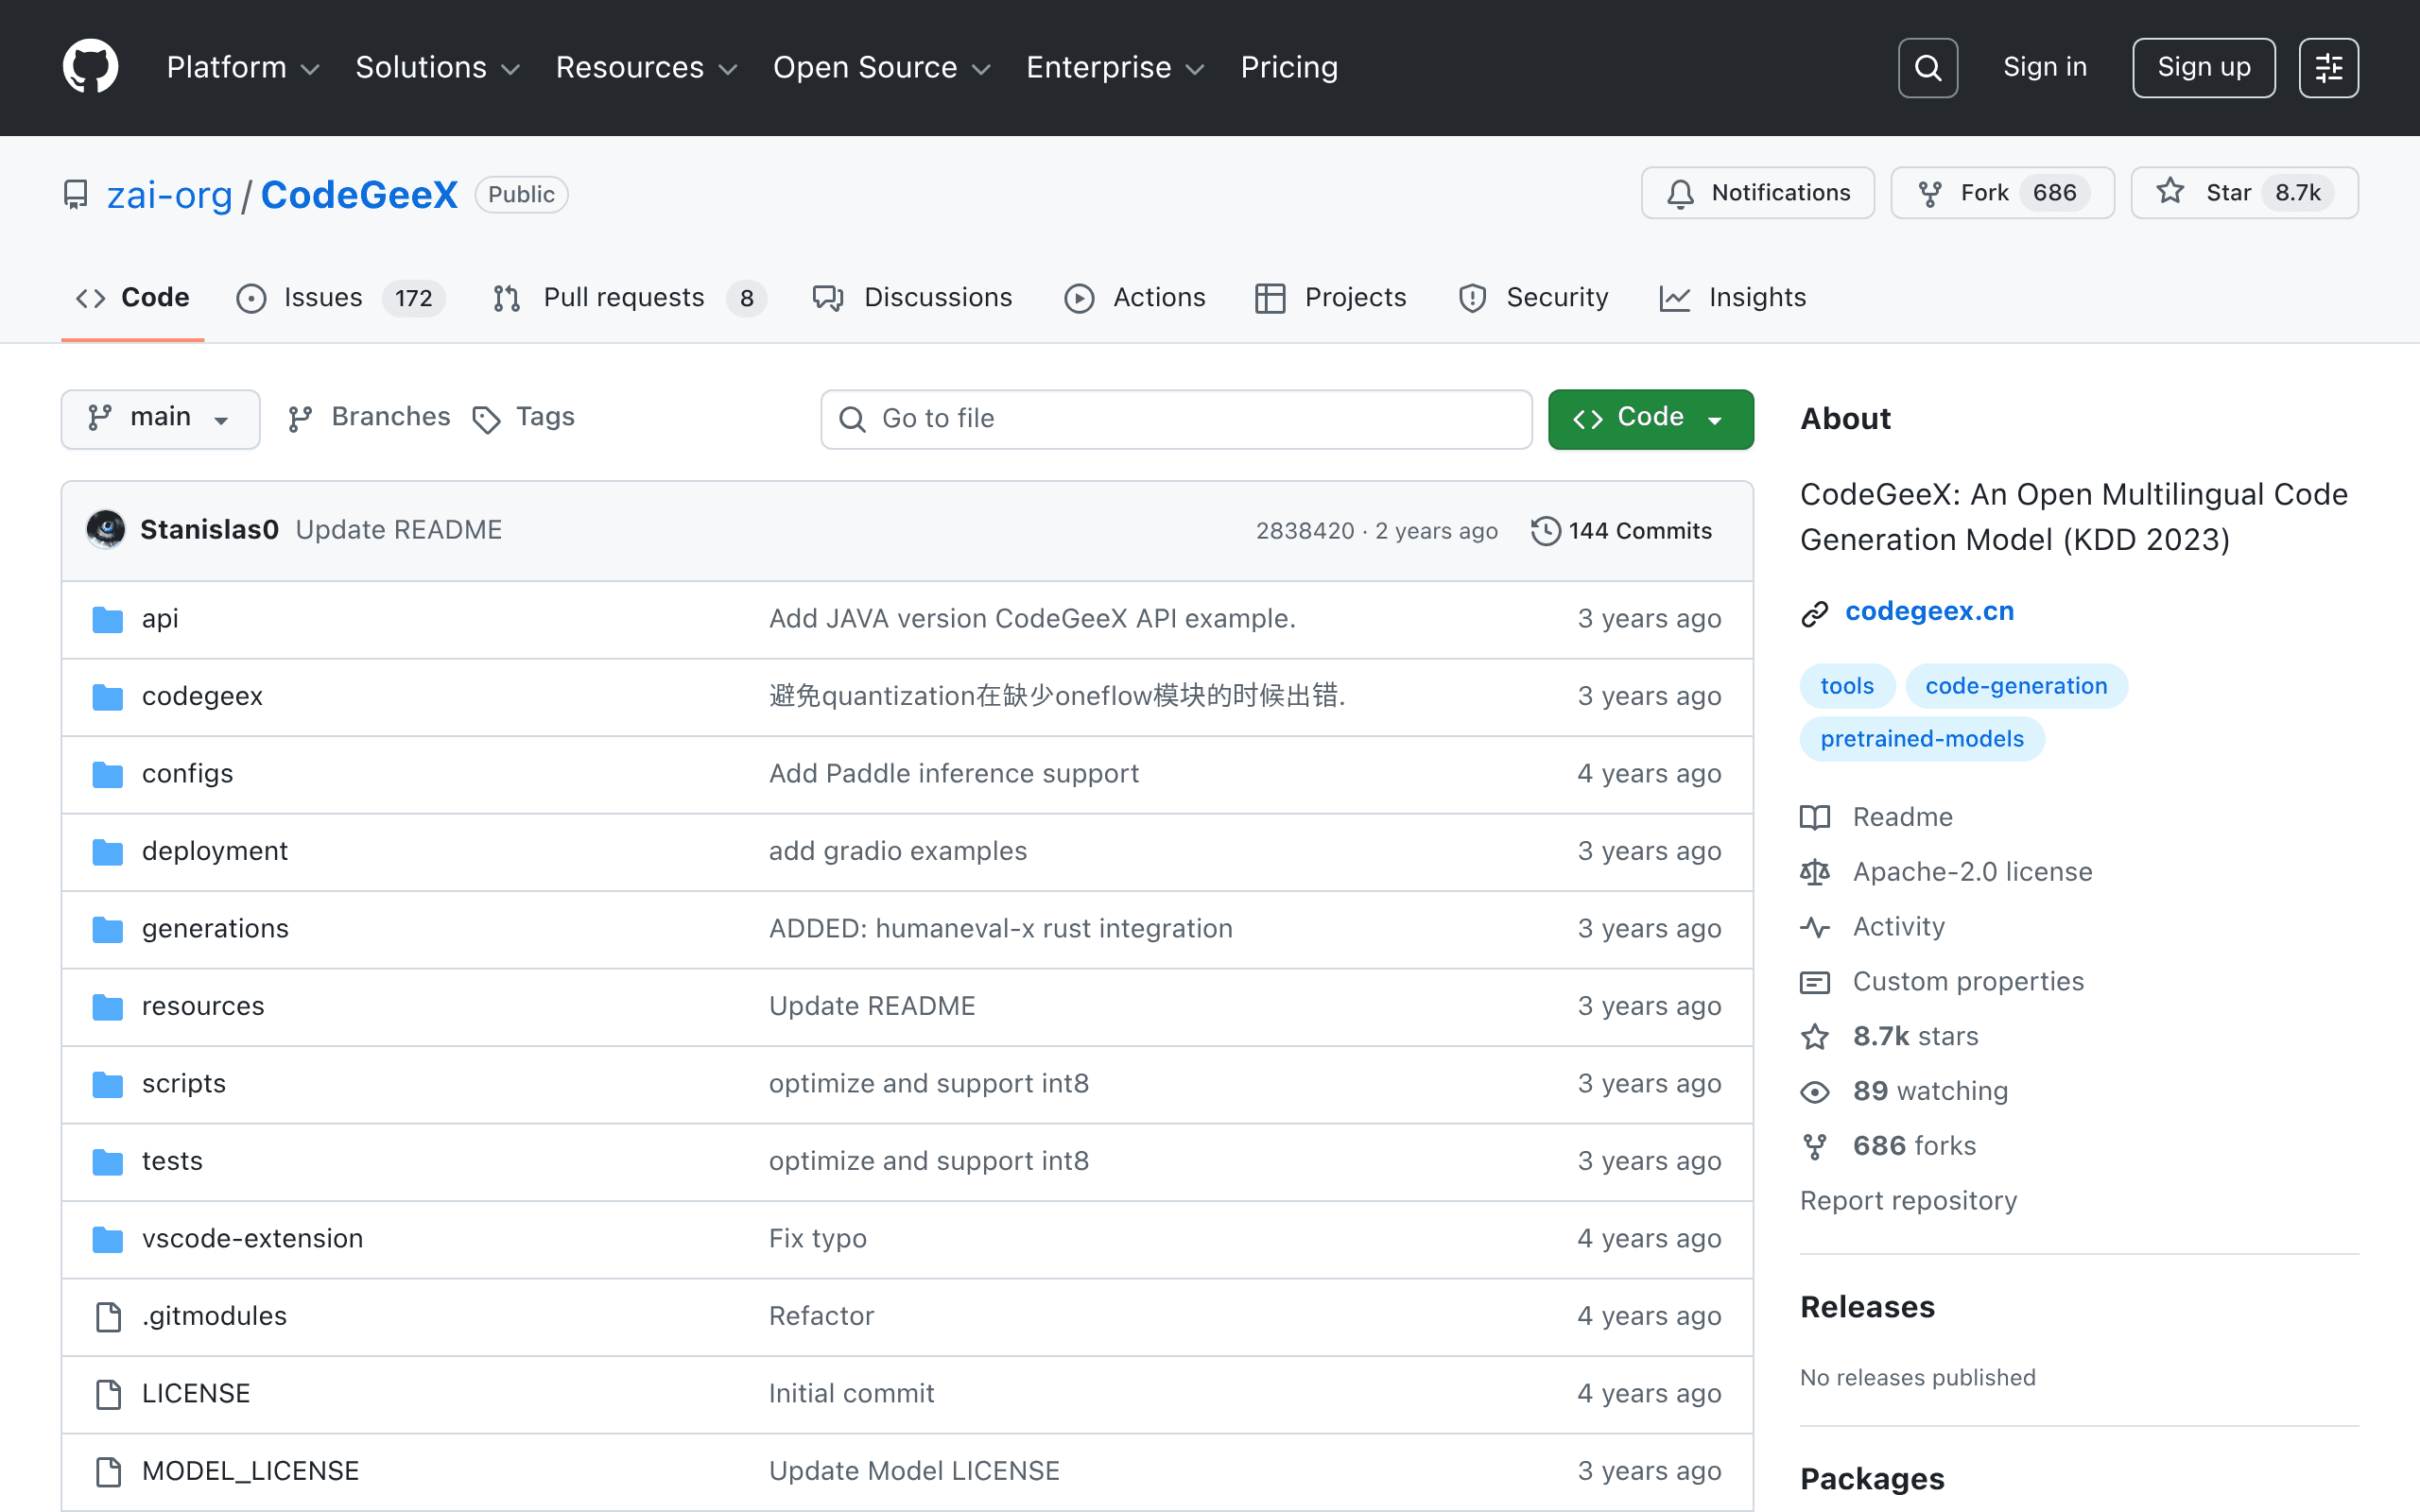This screenshot has height=1512, width=2420.
Task: Click the .gitmodules file icon
Action: [108, 1317]
